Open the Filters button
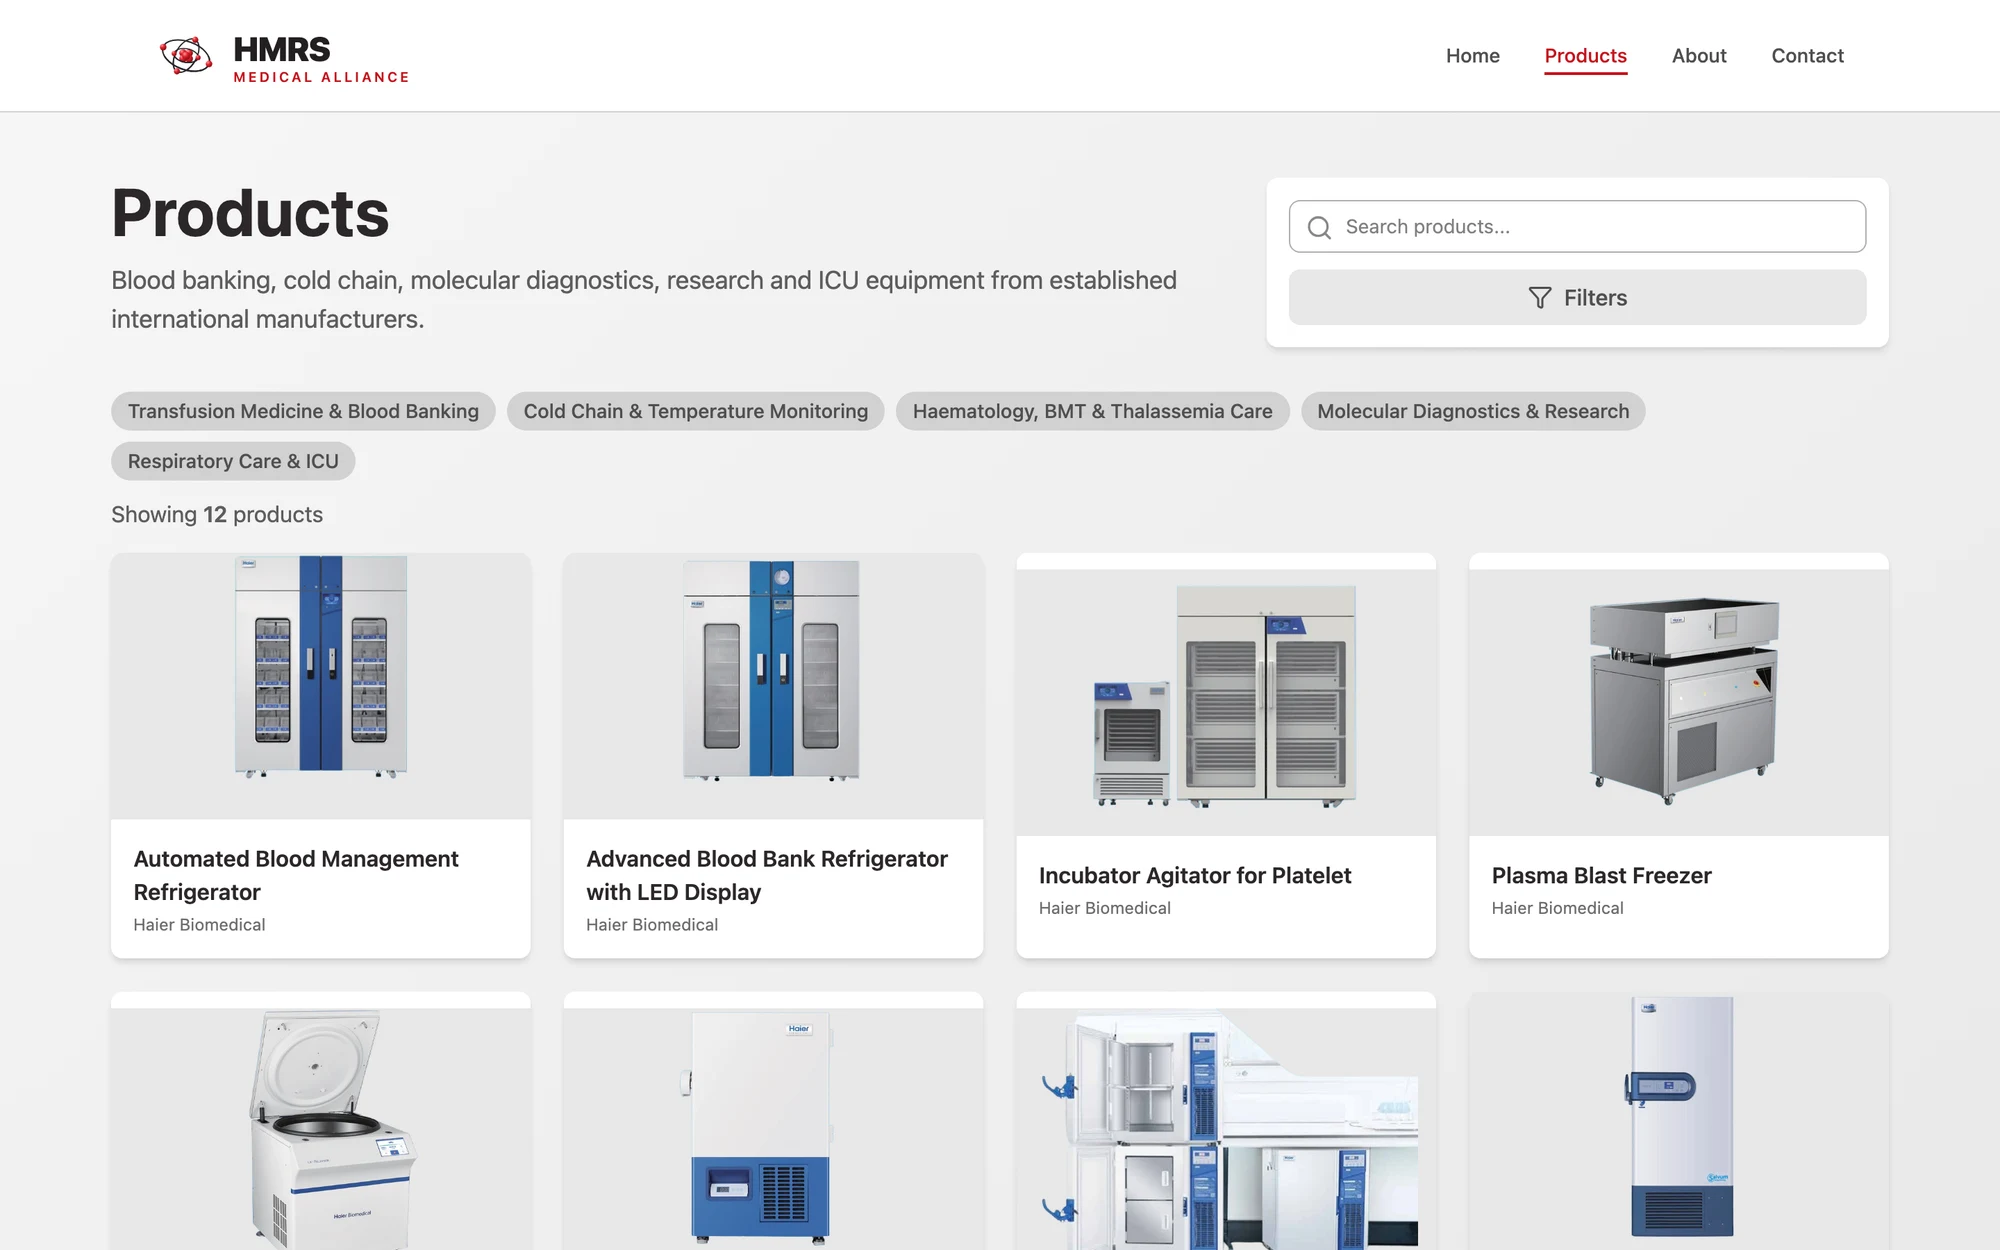 pyautogui.click(x=1577, y=298)
